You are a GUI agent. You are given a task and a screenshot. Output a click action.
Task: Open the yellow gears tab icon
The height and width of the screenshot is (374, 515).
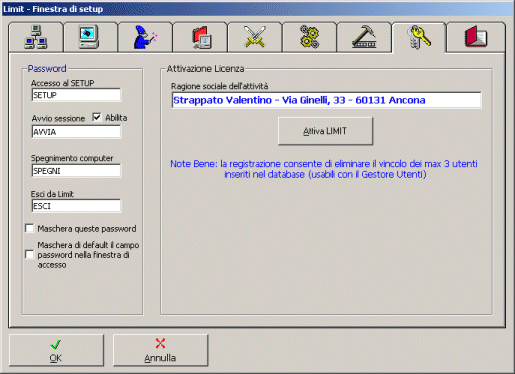(309, 37)
